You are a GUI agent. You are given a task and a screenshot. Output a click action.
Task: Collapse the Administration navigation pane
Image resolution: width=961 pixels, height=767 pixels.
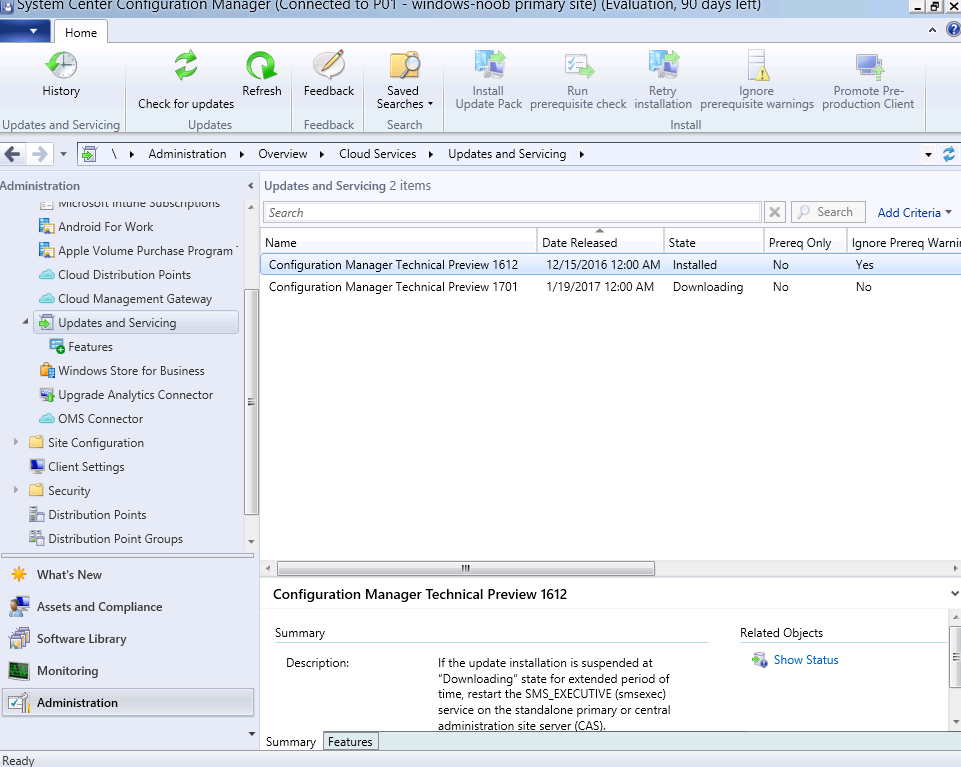coord(250,186)
